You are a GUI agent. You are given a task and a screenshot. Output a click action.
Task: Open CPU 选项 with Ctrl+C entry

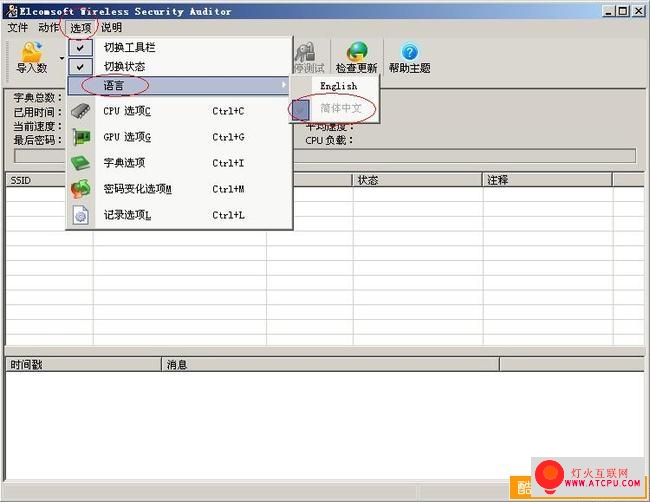pos(180,111)
